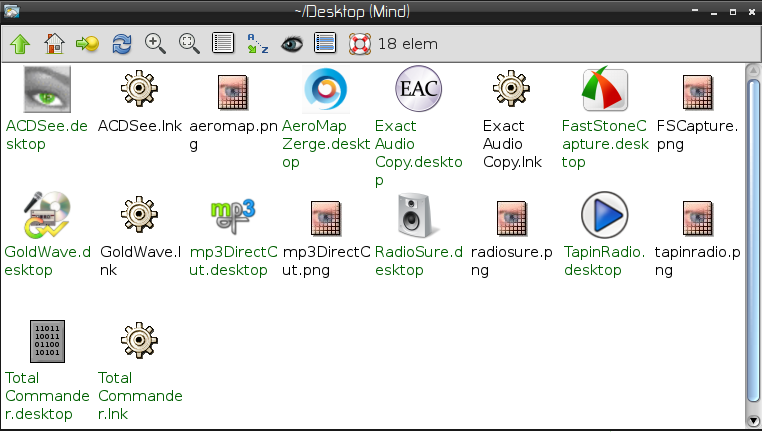Select the Total Commander.desktop binary icon
Screen dimensions: 762x432
click(47, 341)
